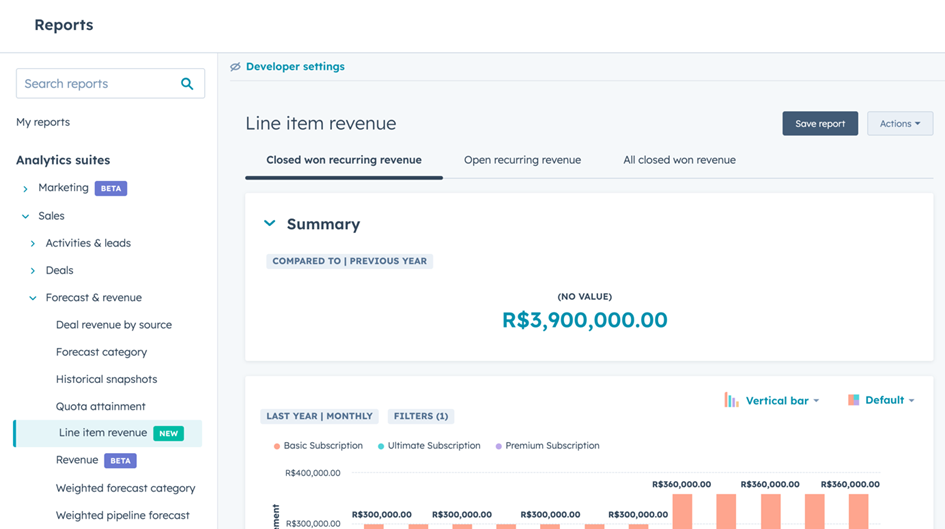
Task: Collapse Forecast & revenue section
Action: (x=33, y=298)
